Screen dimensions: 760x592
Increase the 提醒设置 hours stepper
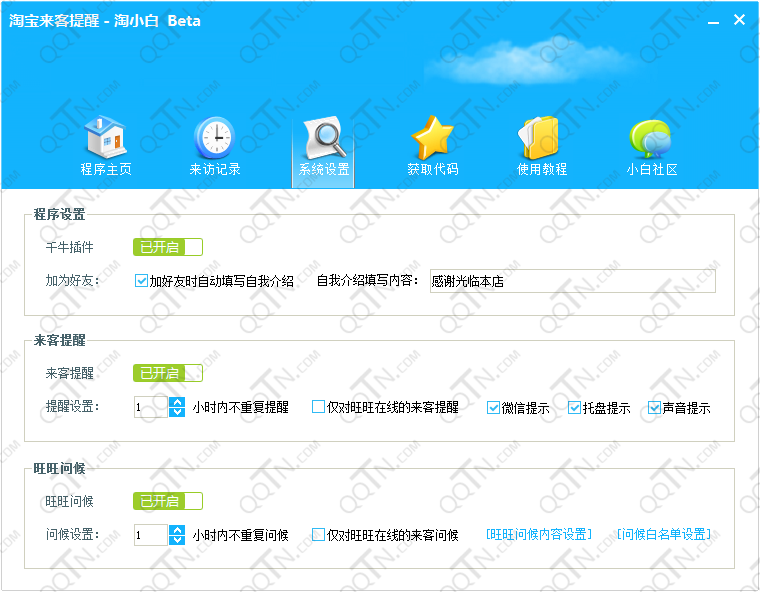click(x=177, y=402)
